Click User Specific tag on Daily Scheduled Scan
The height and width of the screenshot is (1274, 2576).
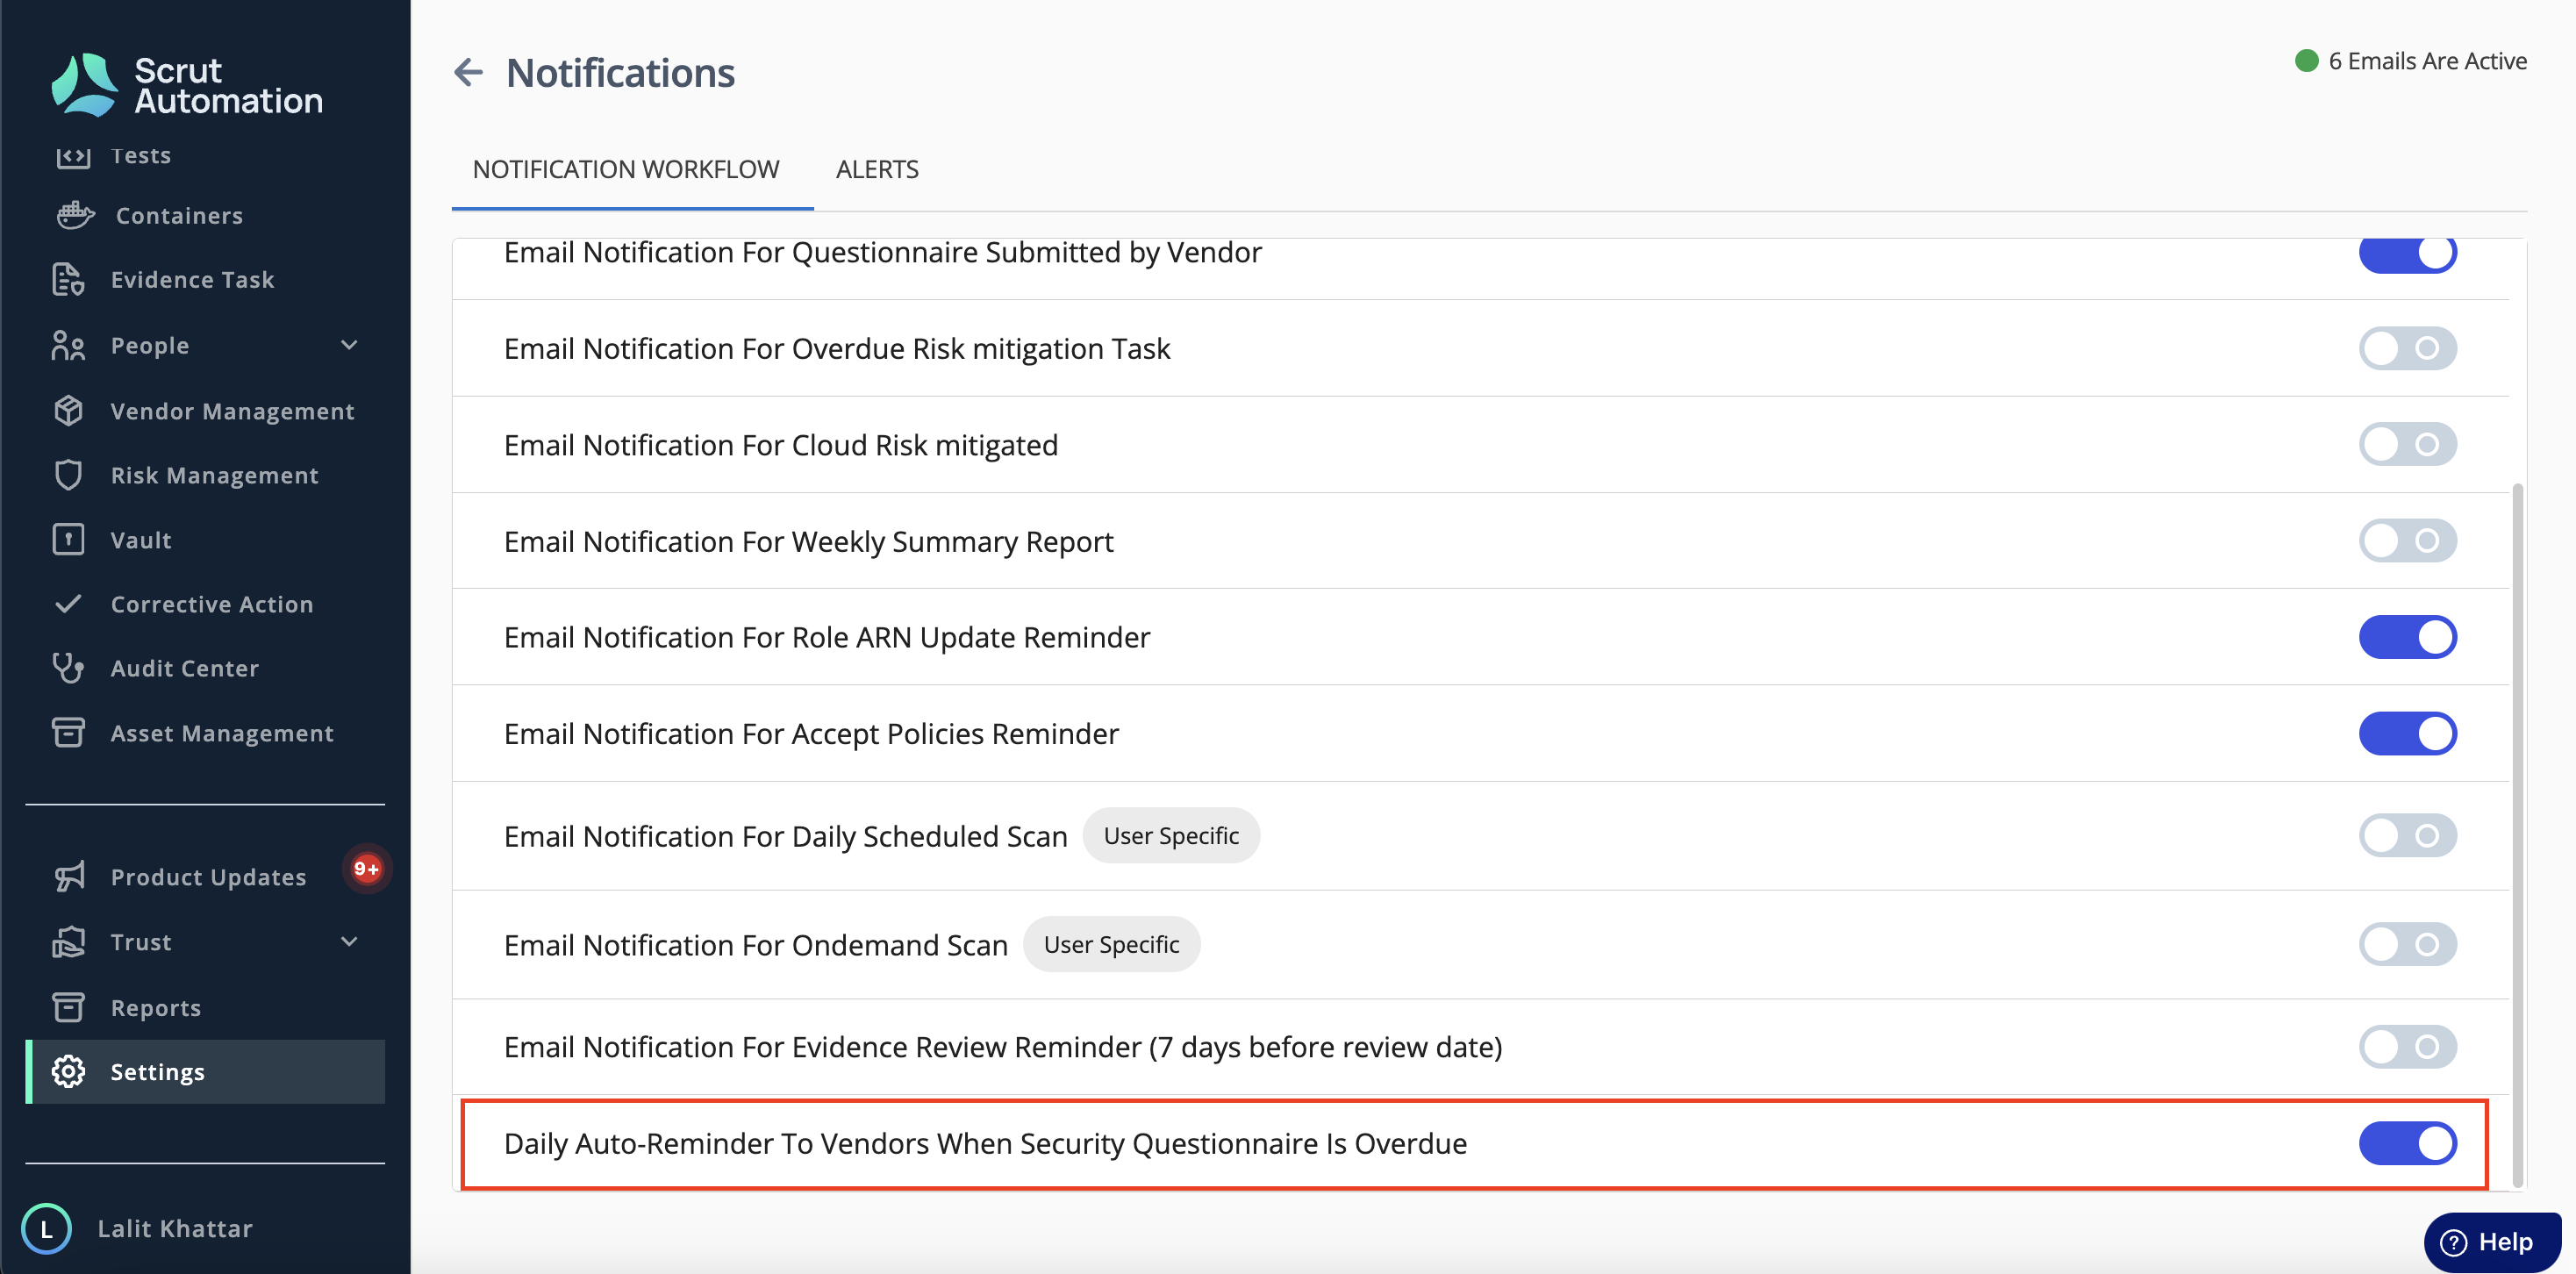coord(1171,835)
